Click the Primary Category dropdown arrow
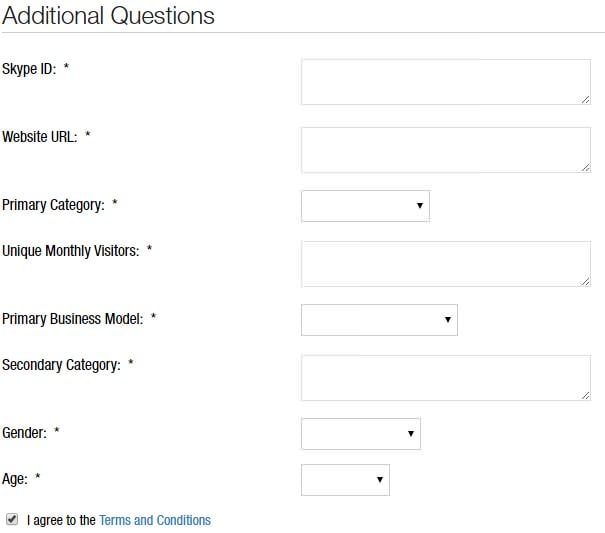The width and height of the screenshot is (605, 533). [419, 206]
